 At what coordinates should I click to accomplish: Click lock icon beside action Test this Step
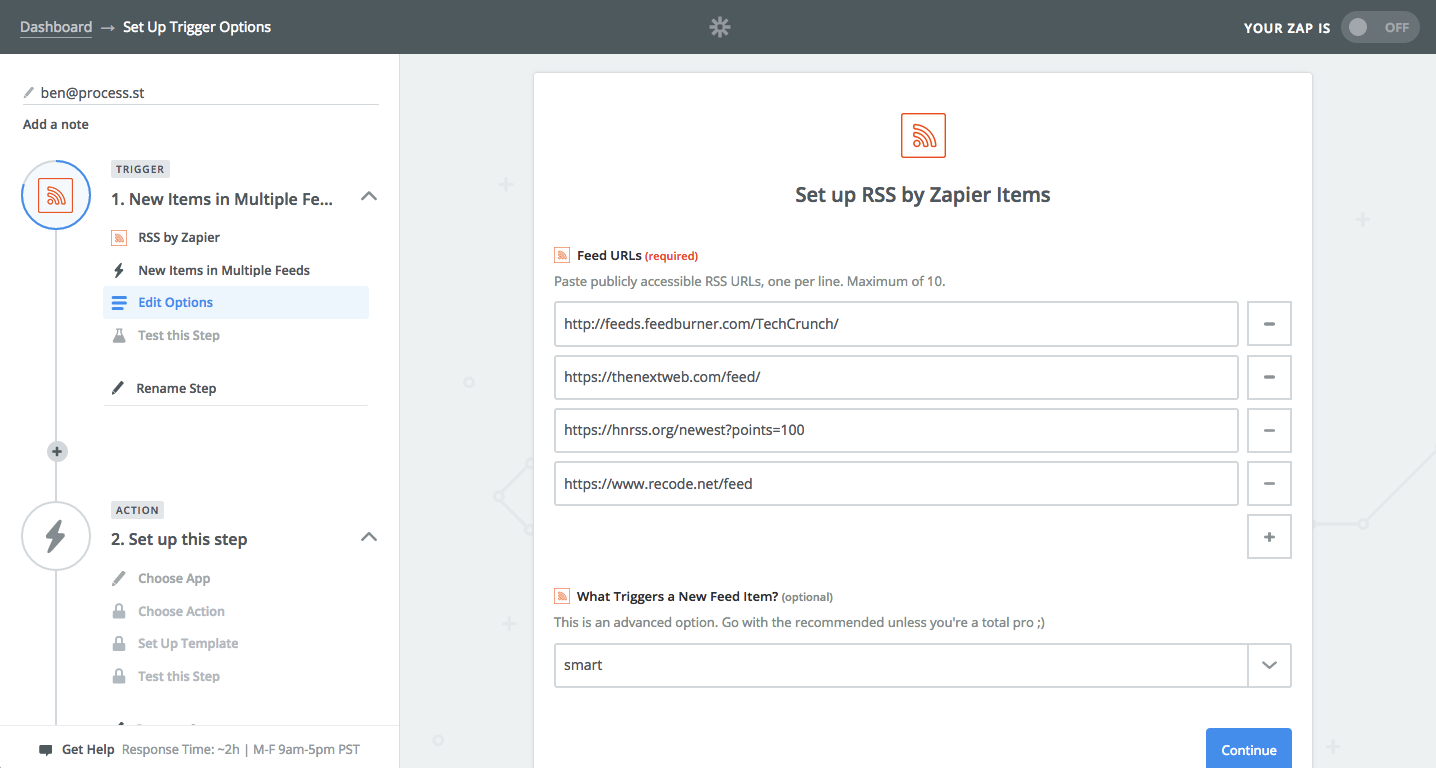pos(119,676)
